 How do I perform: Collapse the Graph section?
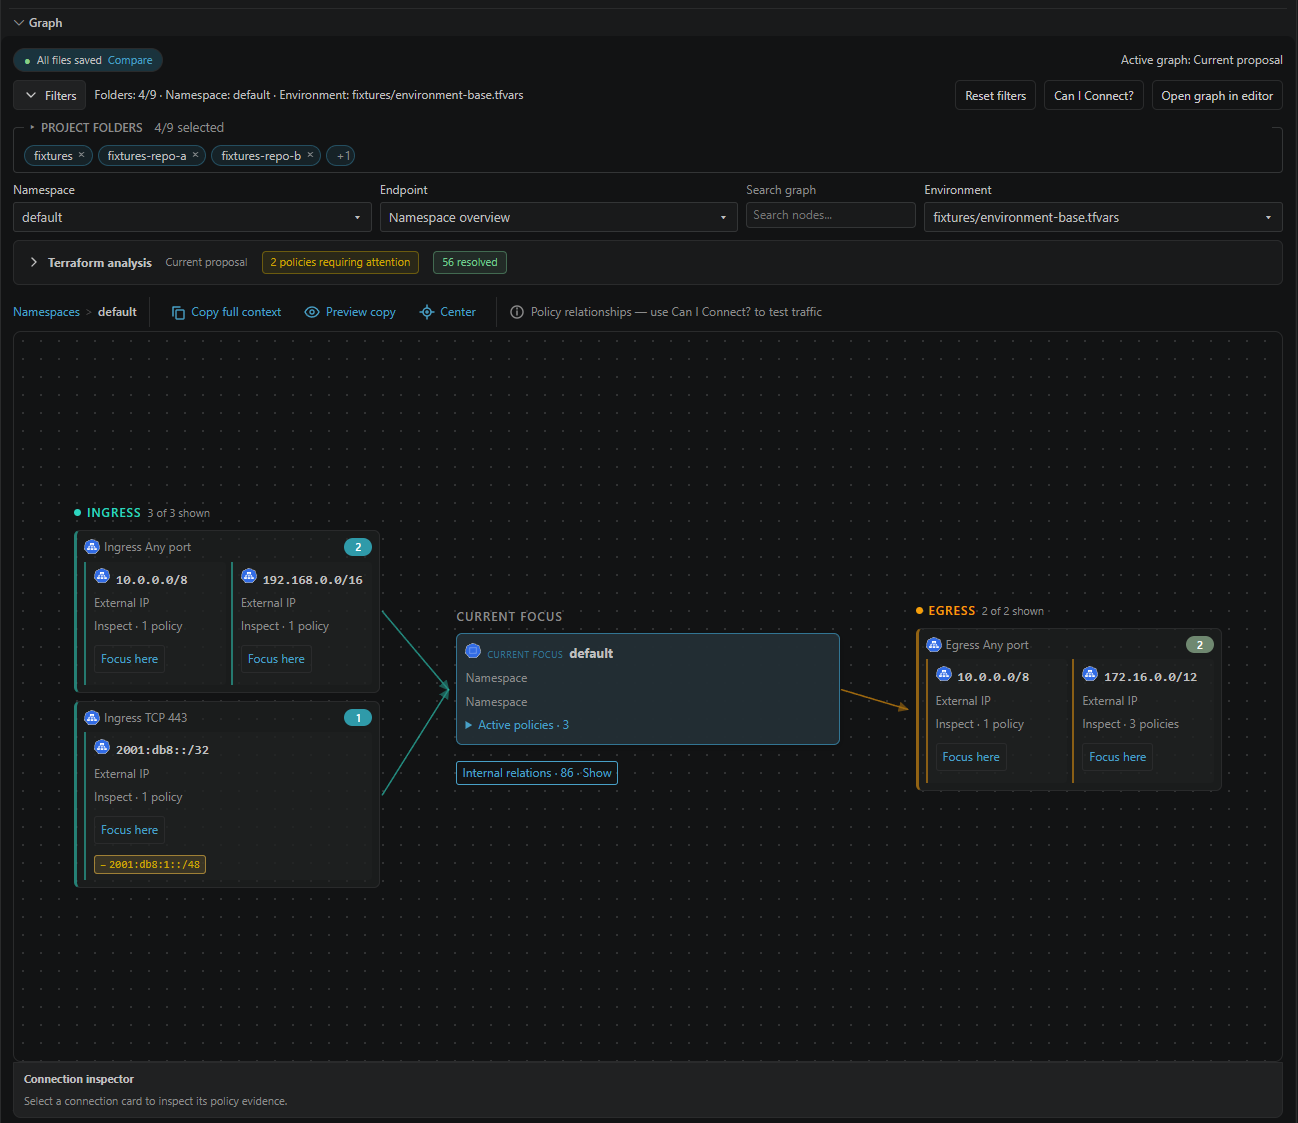click(x=19, y=23)
